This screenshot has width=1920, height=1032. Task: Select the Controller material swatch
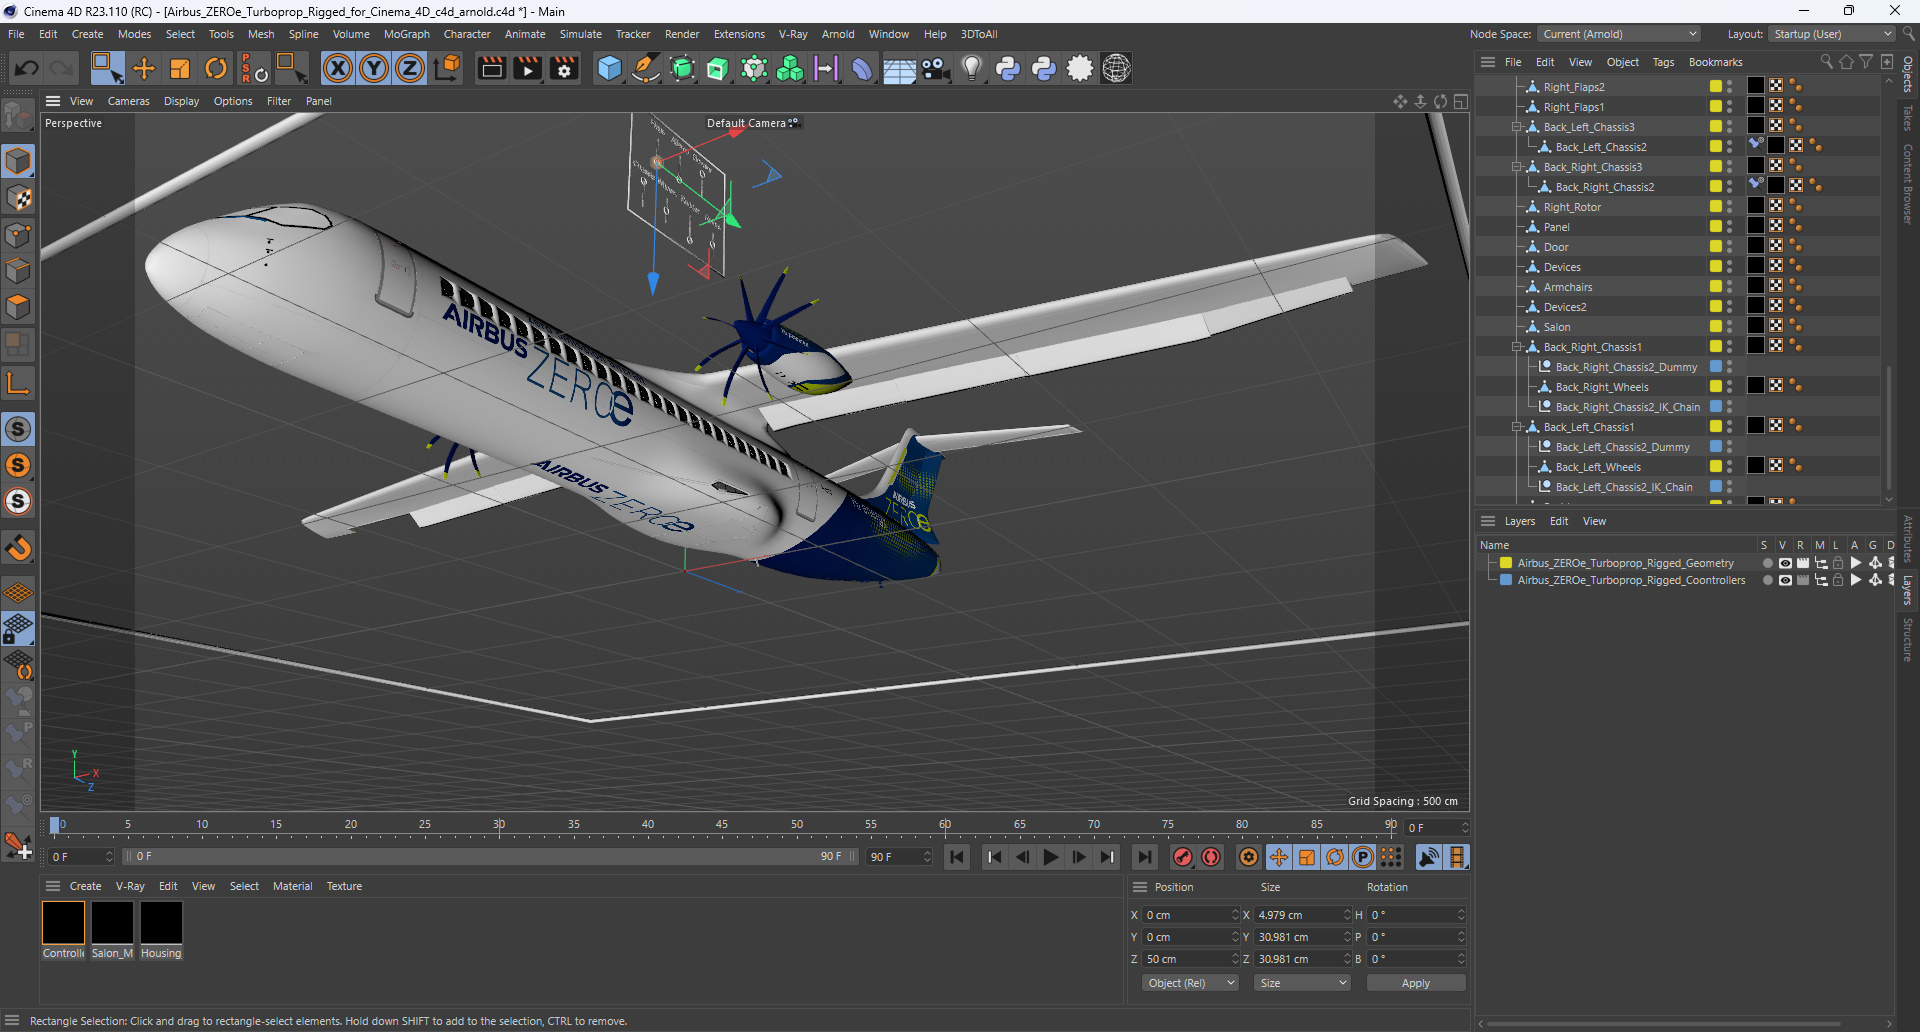click(x=63, y=923)
